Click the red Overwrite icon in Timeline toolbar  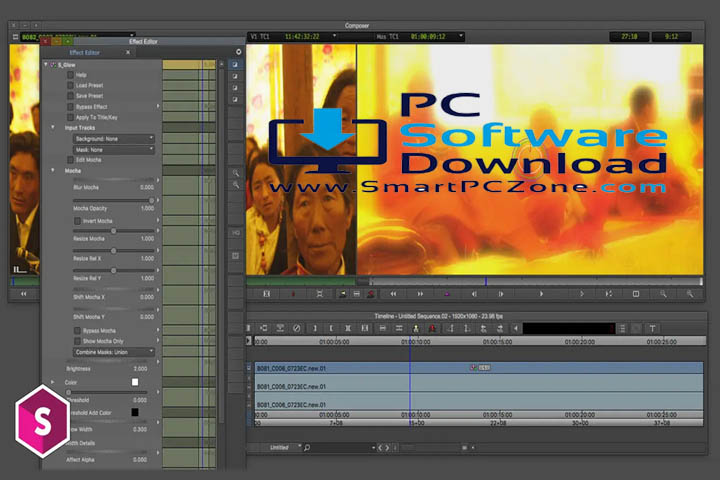click(432, 328)
